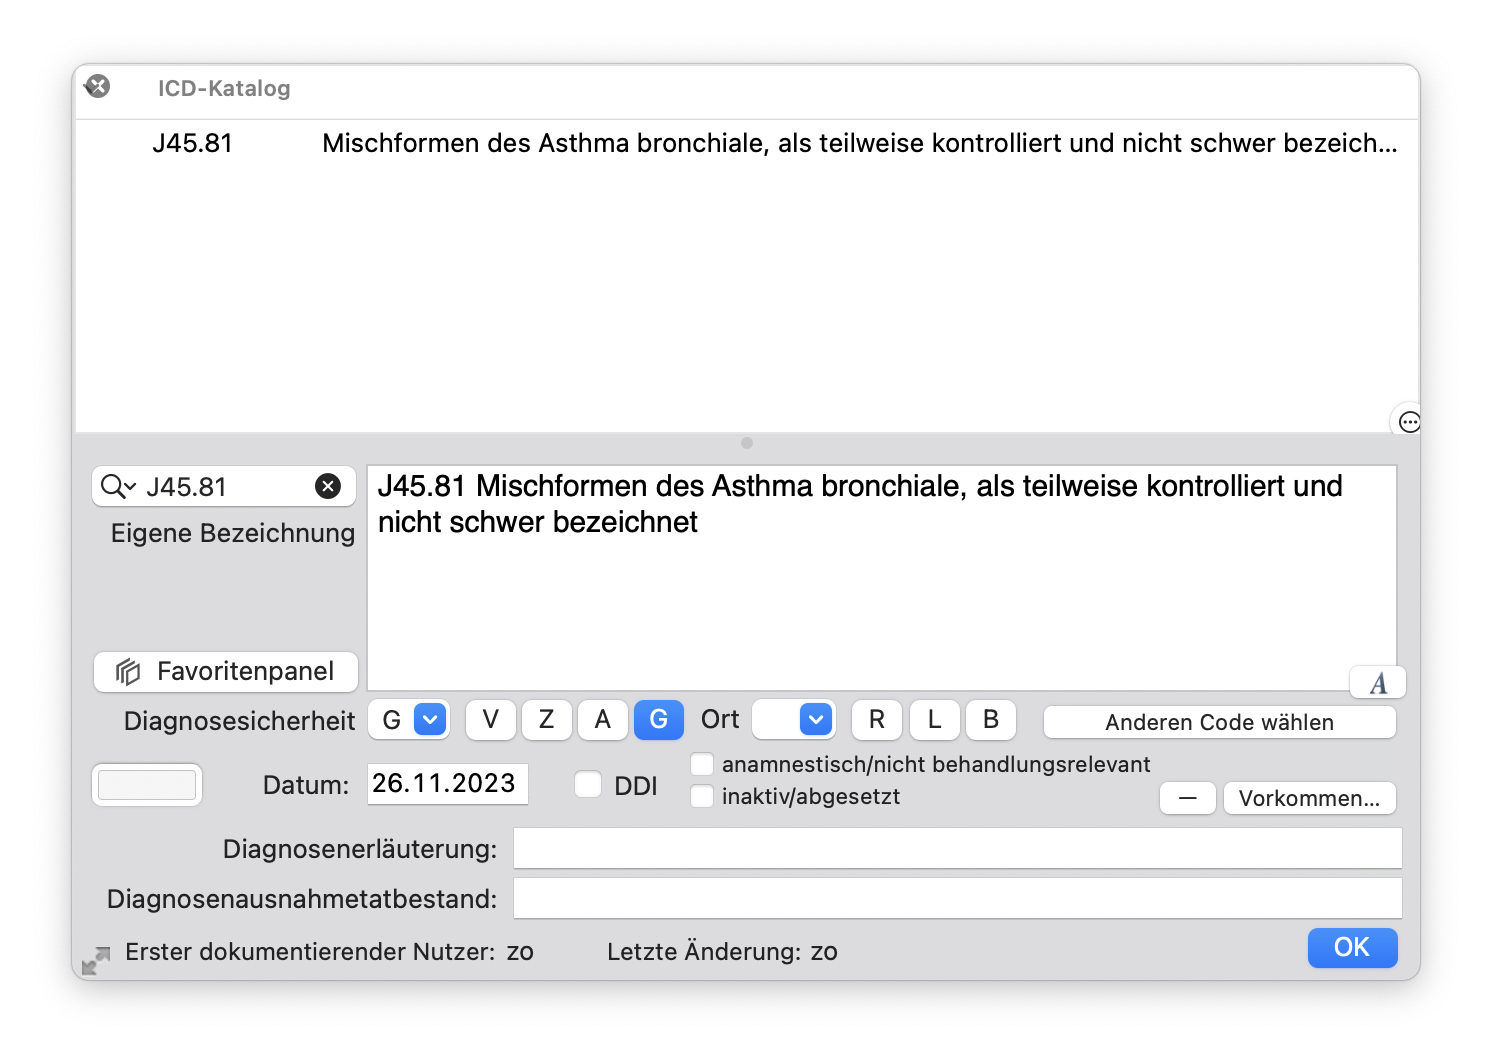Open the ellipsis more-options circle icon
Viewport: 1492px width, 1060px height.
(1409, 422)
